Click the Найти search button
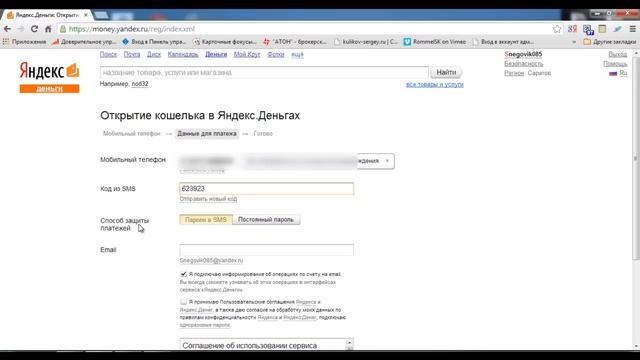This screenshot has height=360, width=640. click(446, 72)
